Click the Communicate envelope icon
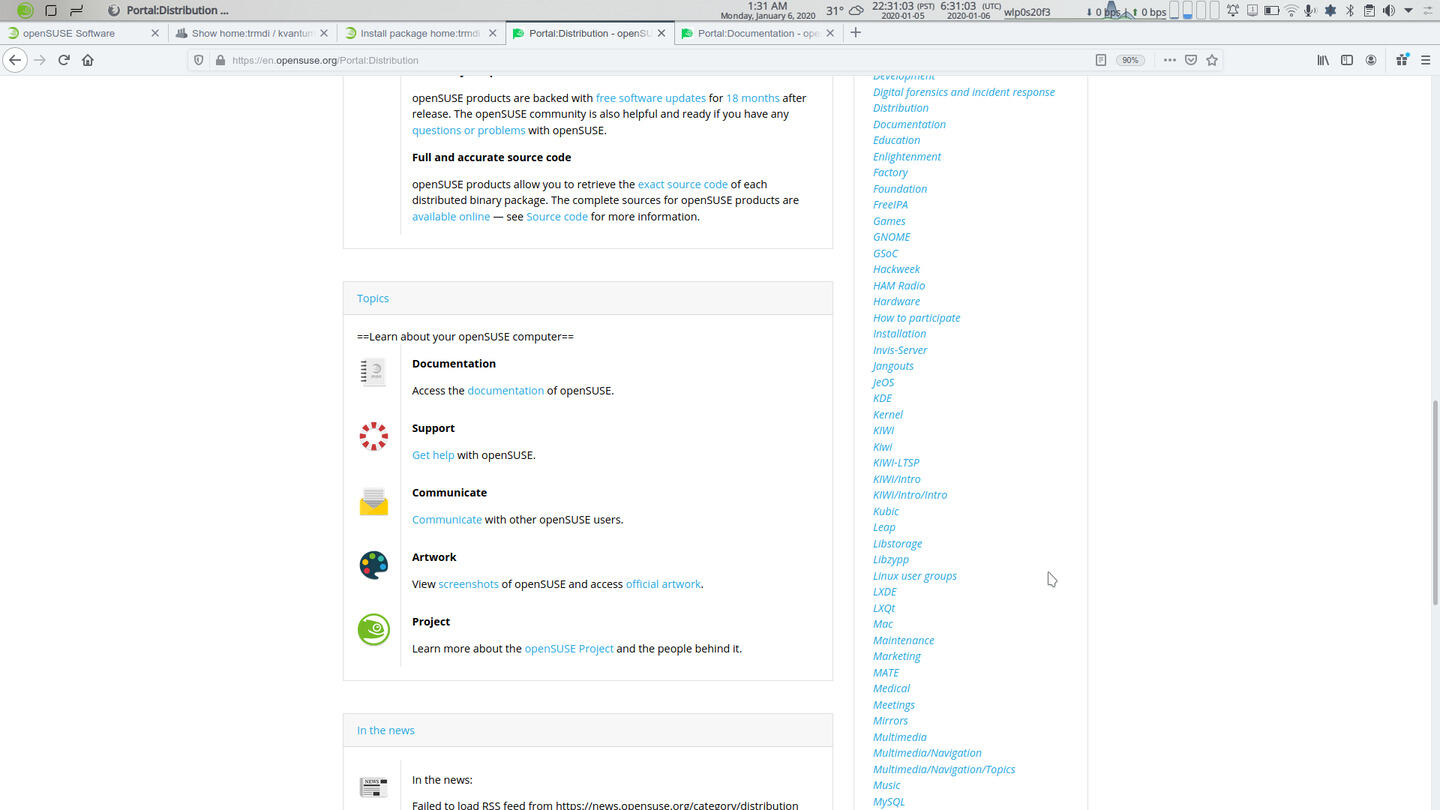The image size is (1440, 810). (x=373, y=501)
